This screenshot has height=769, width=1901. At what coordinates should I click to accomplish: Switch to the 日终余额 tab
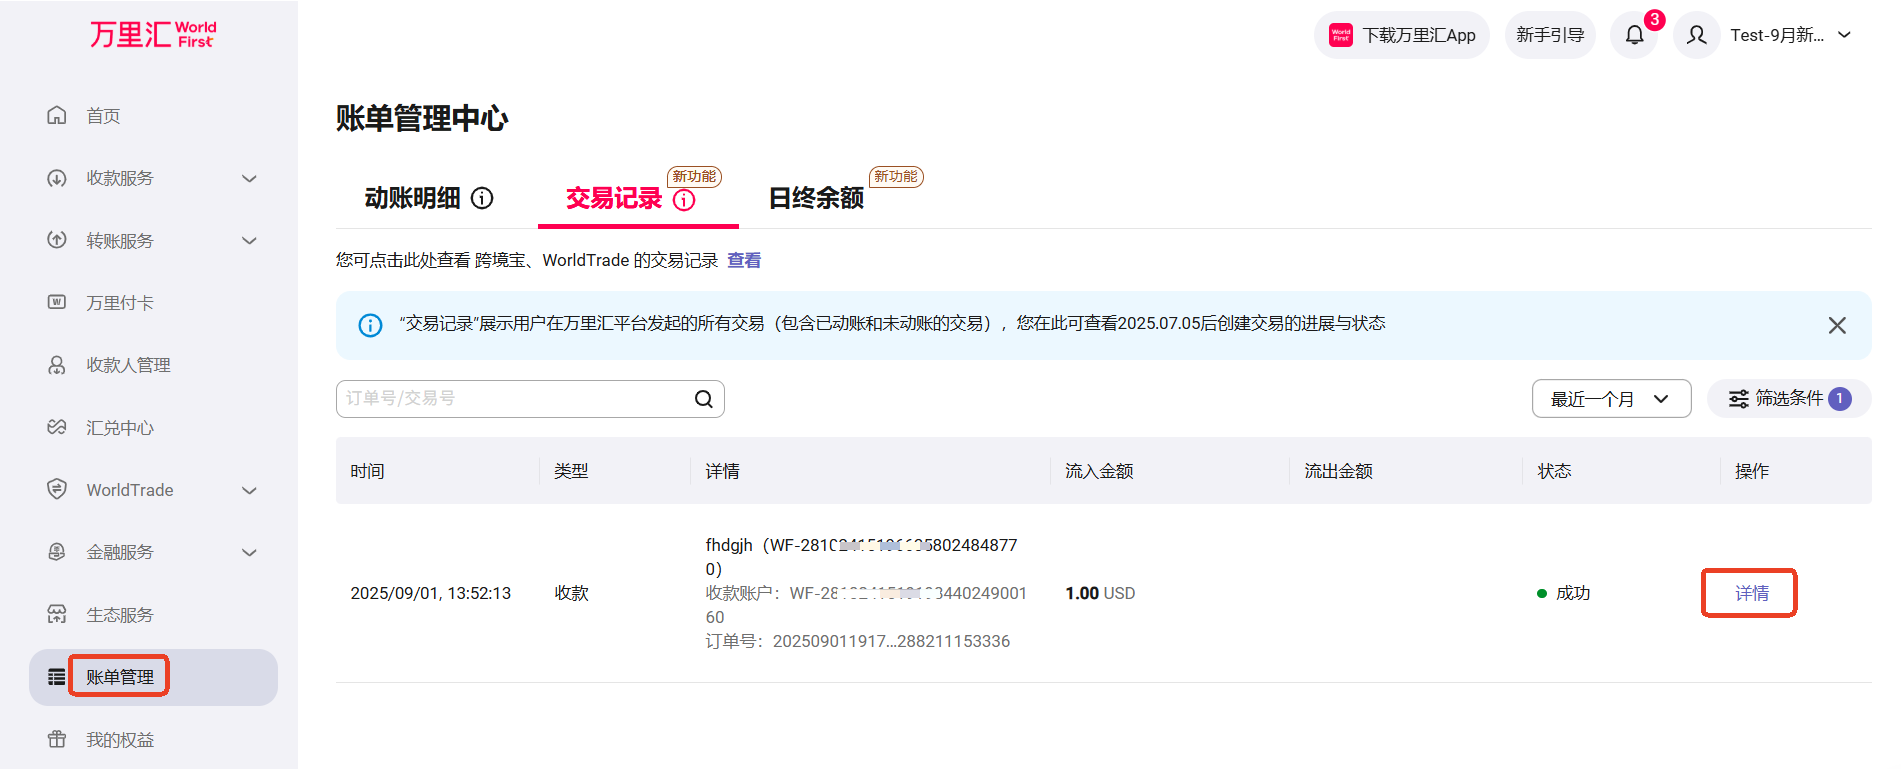click(x=815, y=198)
